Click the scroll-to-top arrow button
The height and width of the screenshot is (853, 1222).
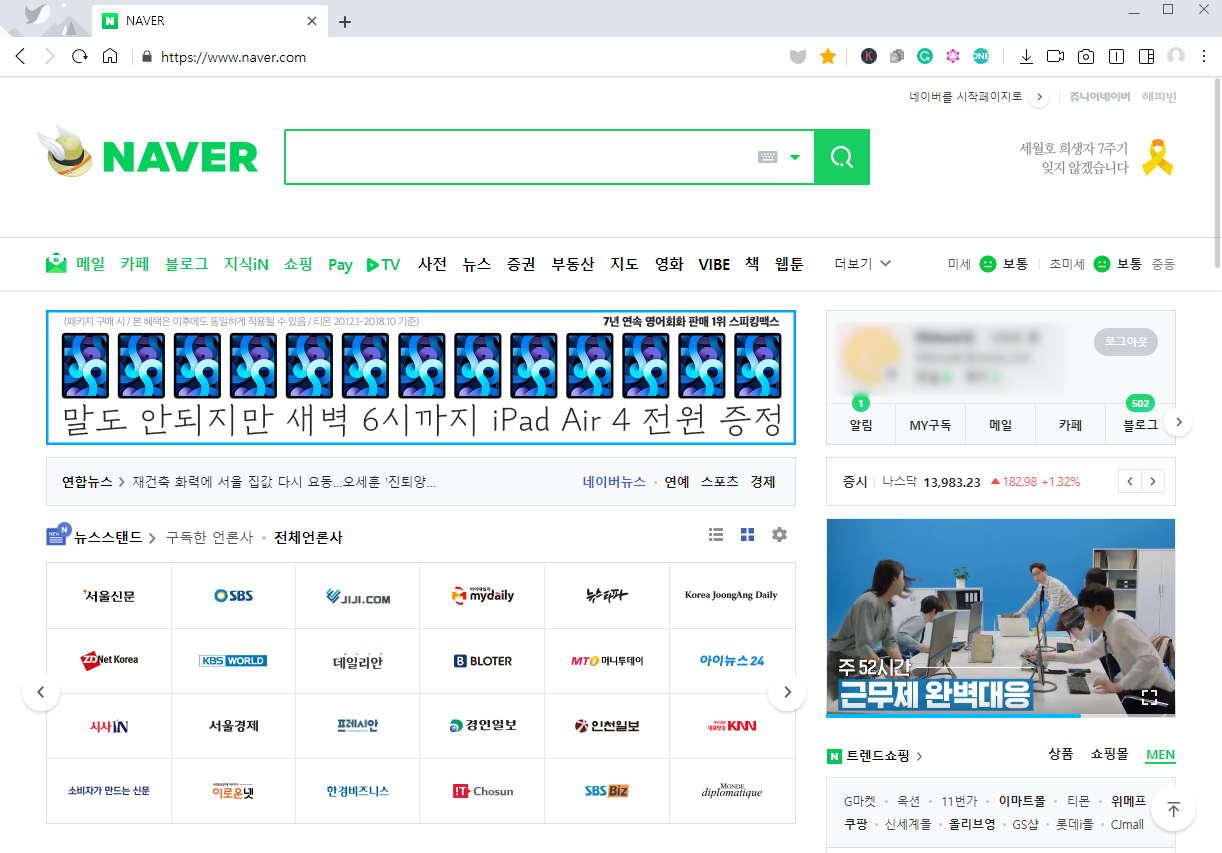(1174, 809)
